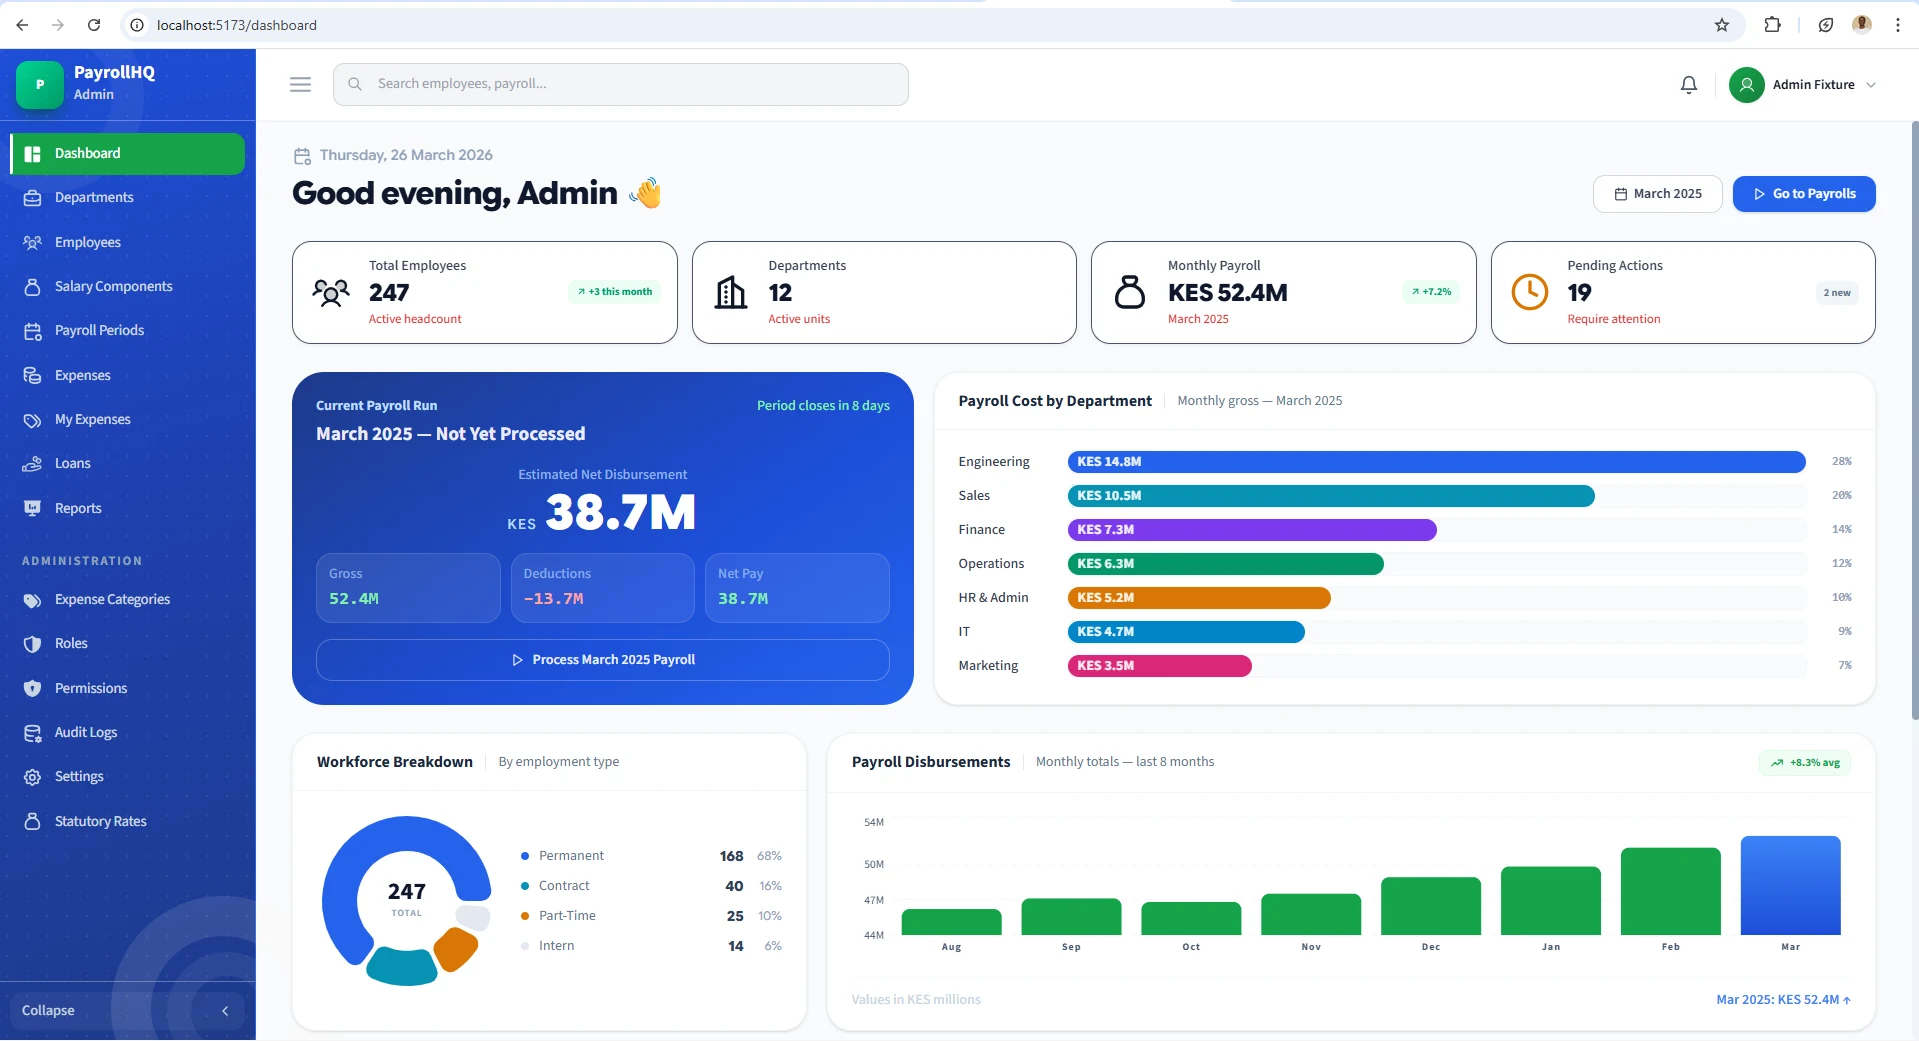This screenshot has height=1041, width=1919.
Task: Click the Expense Categories tags icon
Action: pyautogui.click(x=32, y=600)
